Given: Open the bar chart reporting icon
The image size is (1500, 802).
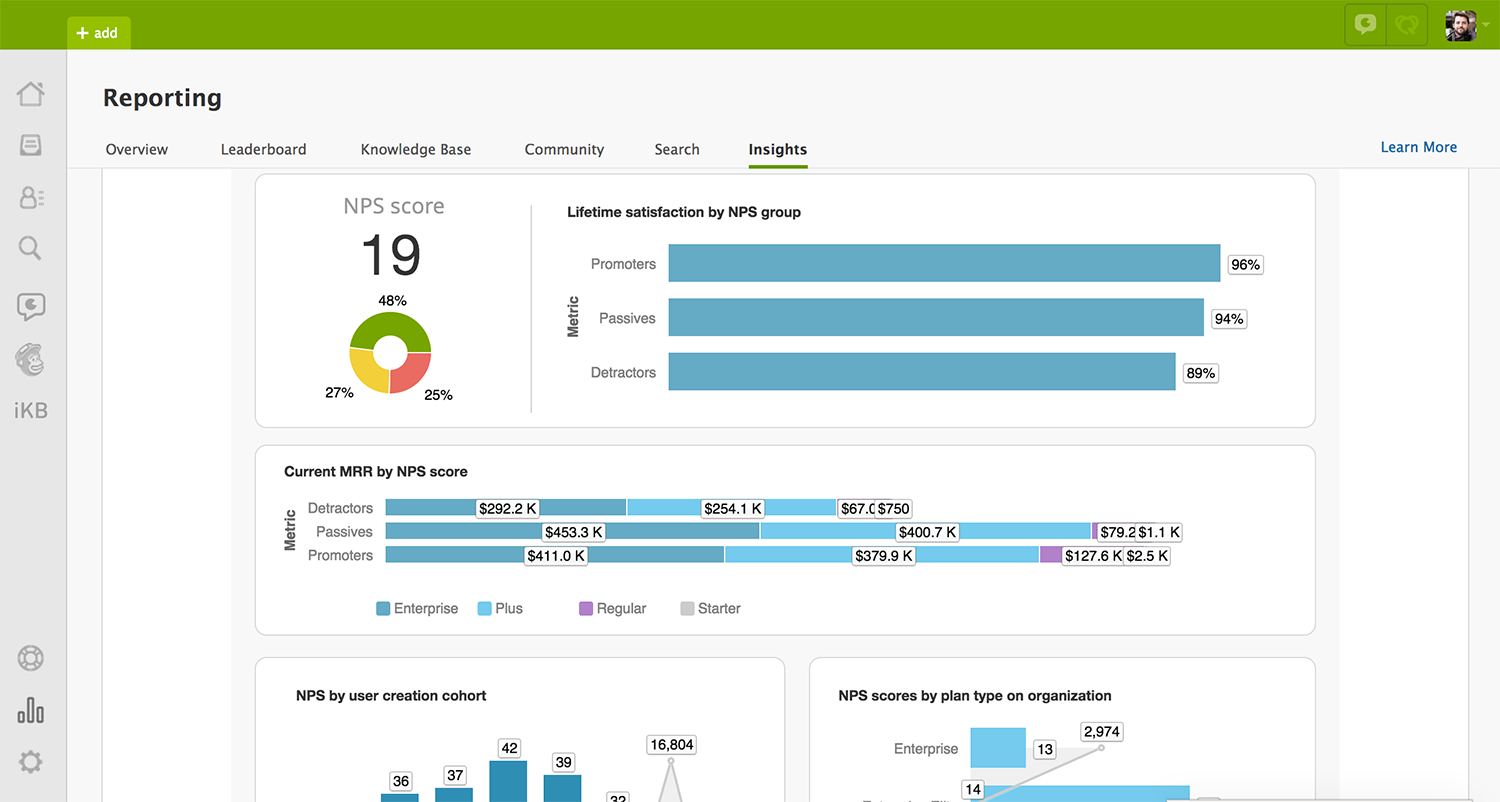Looking at the screenshot, I should [x=31, y=710].
